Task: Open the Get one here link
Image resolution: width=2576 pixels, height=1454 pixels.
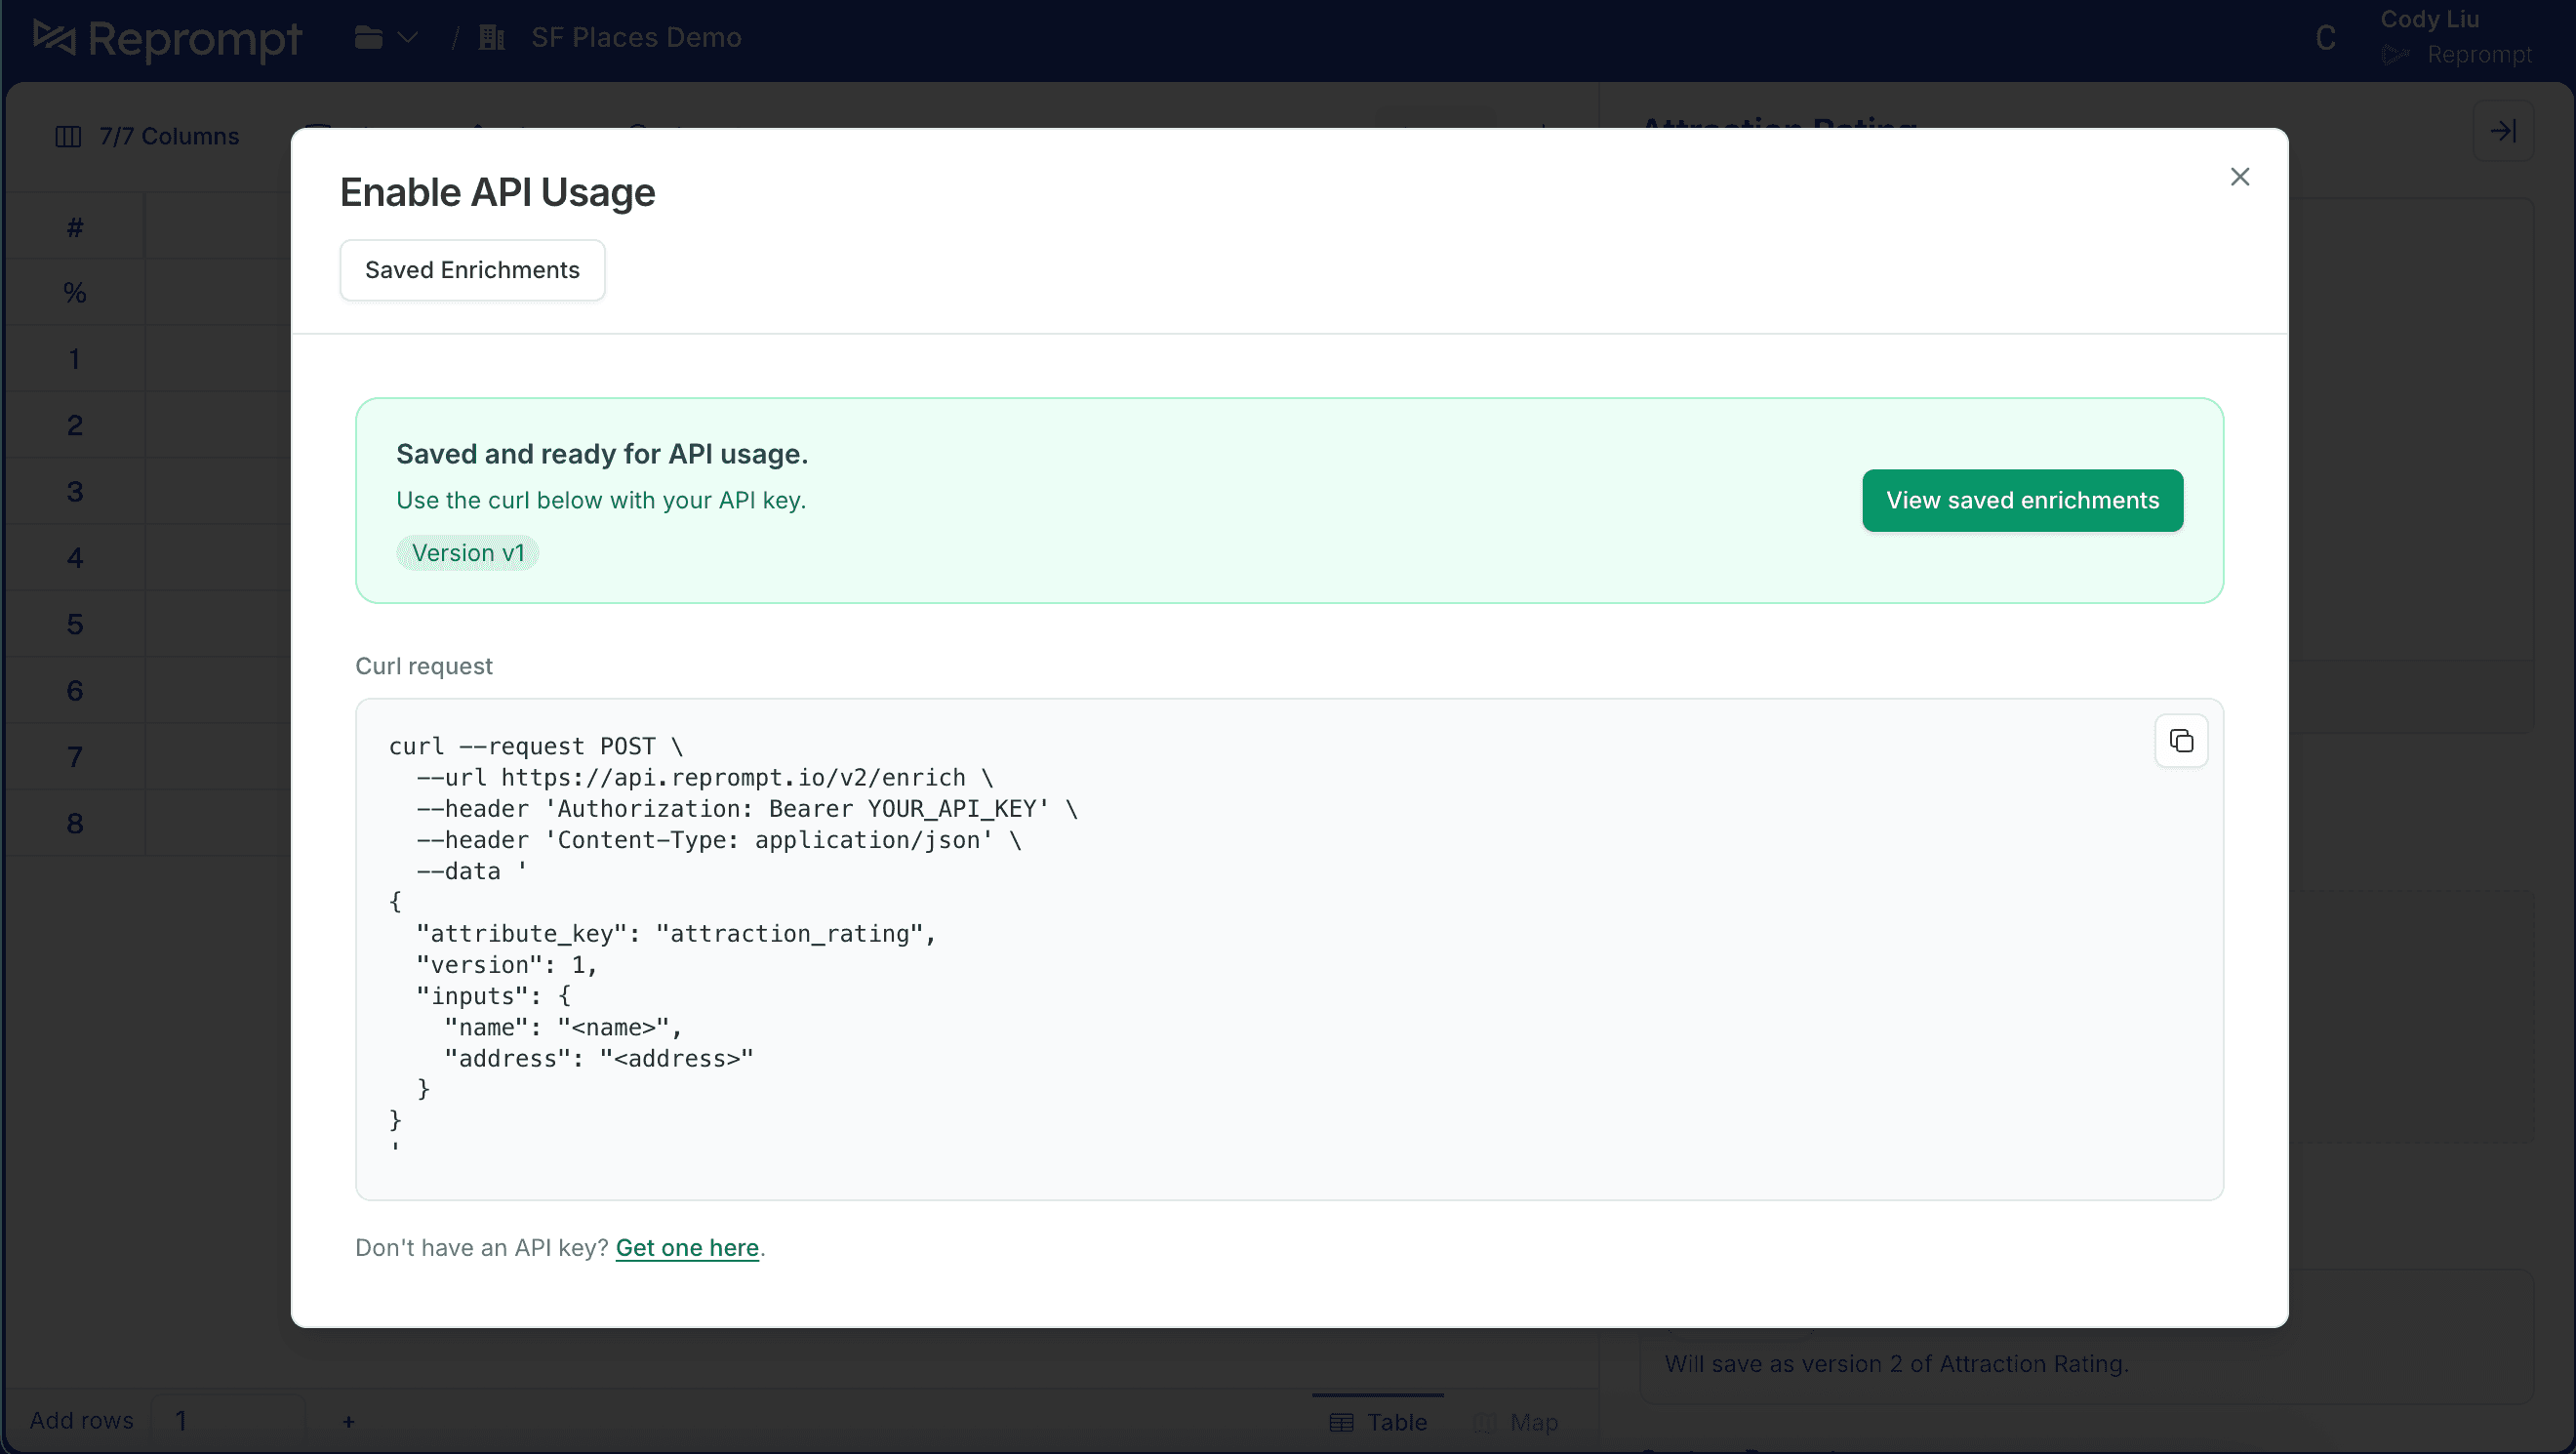Action: [x=687, y=1247]
